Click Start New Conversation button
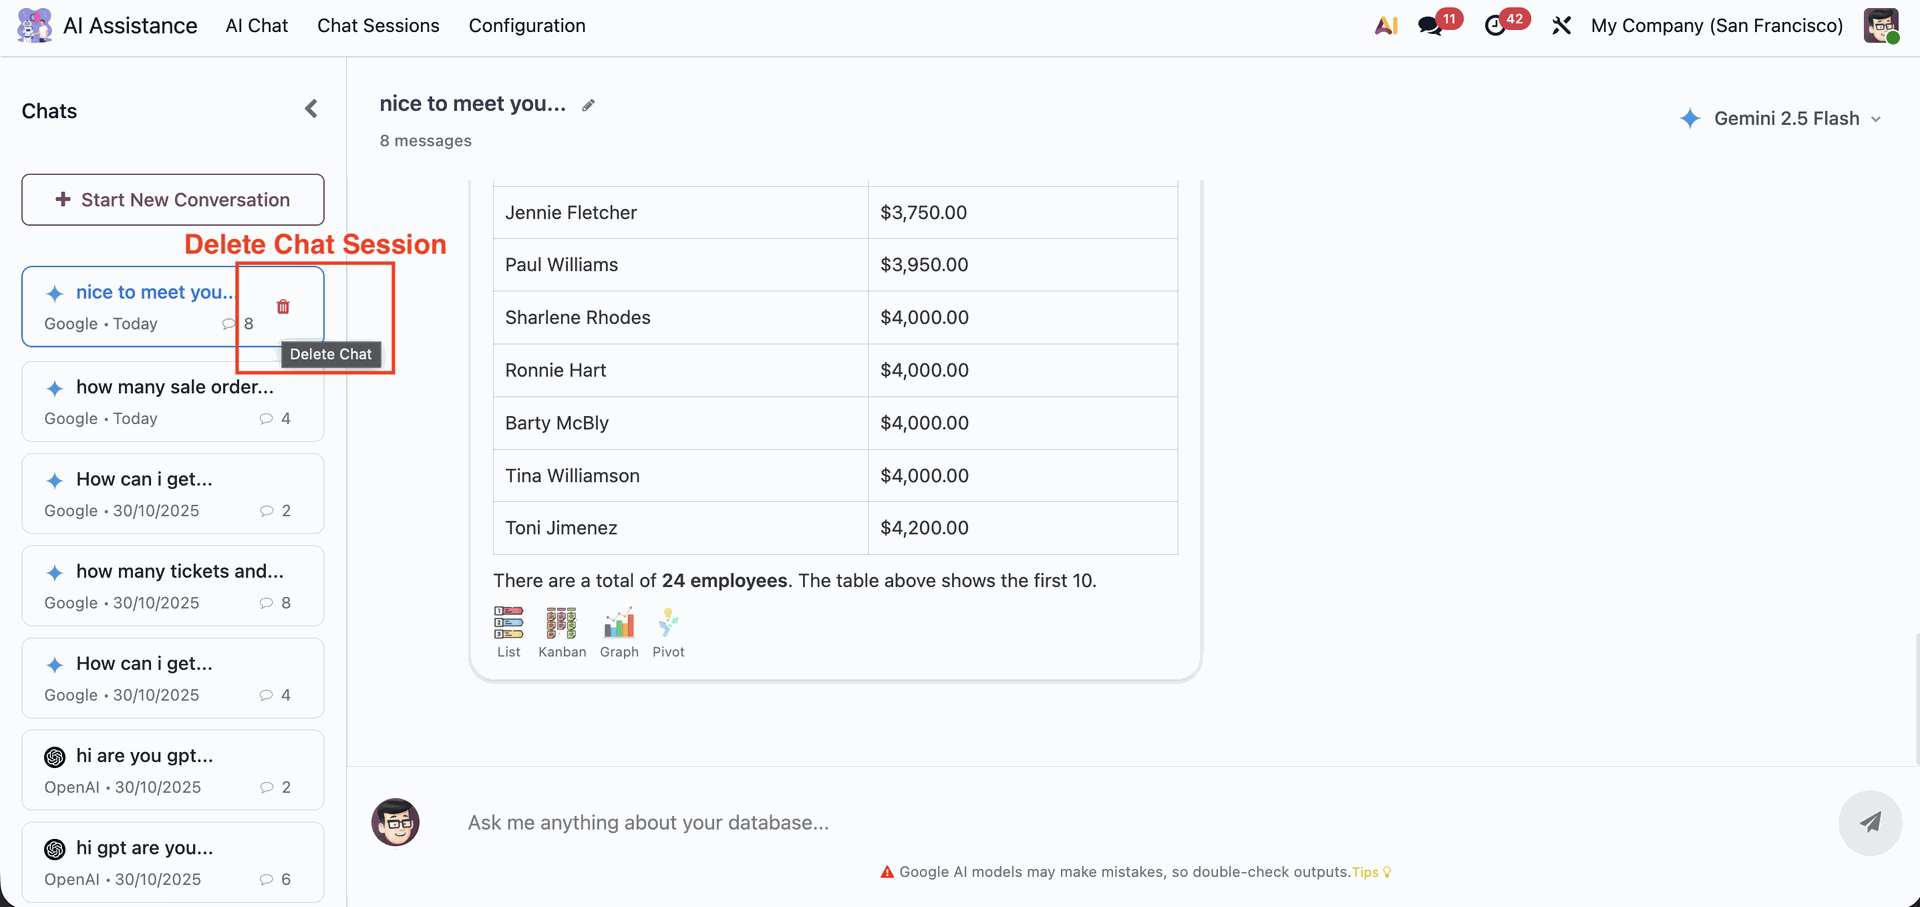The width and height of the screenshot is (1920, 907). tap(173, 200)
